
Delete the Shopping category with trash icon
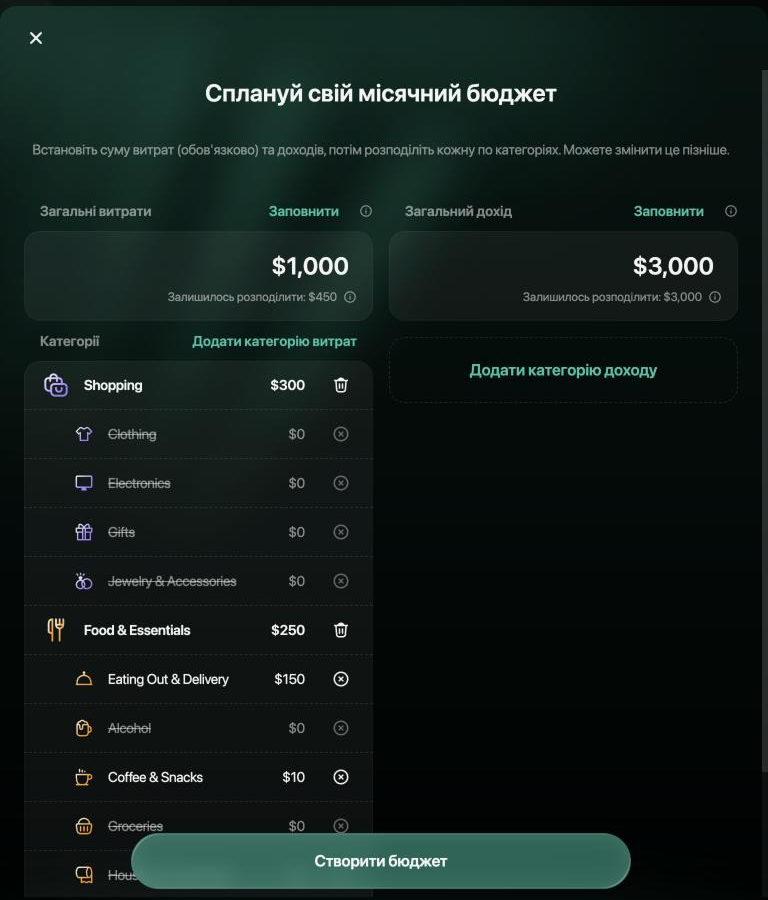(x=340, y=385)
